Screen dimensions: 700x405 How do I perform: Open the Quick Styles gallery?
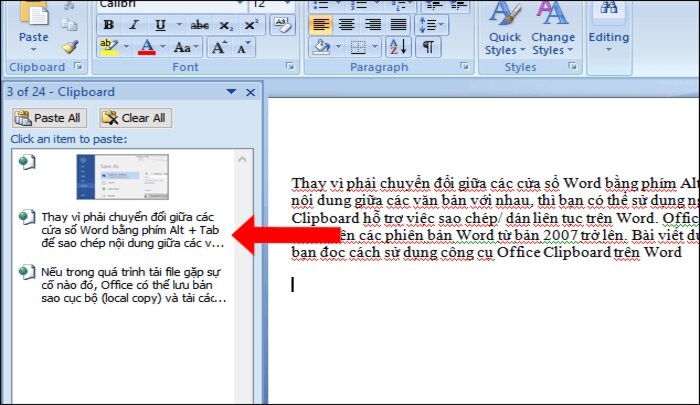(x=505, y=28)
